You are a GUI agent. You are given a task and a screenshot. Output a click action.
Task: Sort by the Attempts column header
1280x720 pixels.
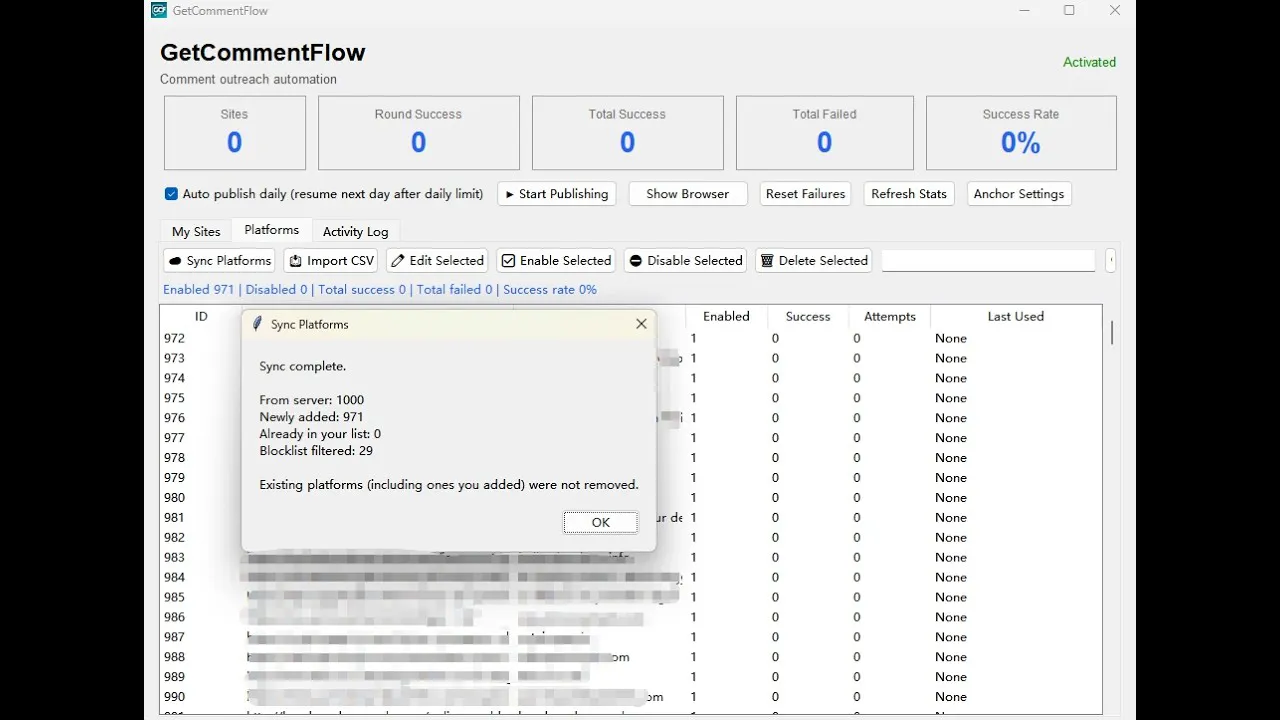(890, 316)
